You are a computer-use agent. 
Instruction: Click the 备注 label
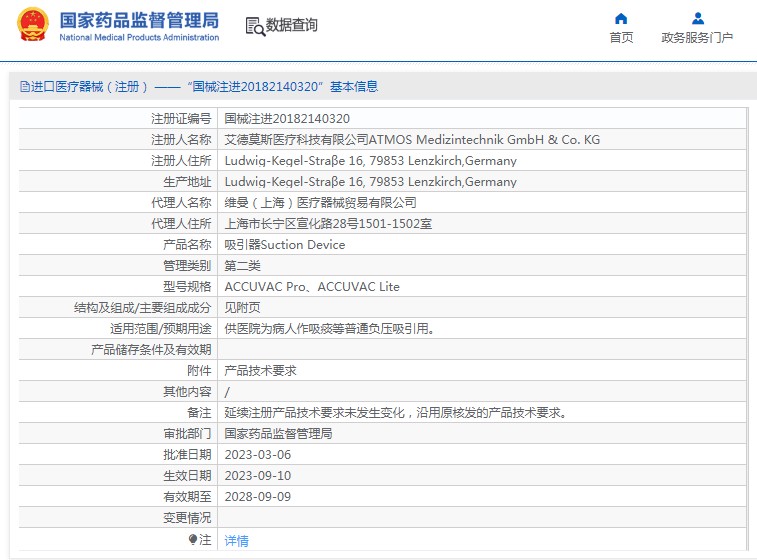click(x=199, y=413)
